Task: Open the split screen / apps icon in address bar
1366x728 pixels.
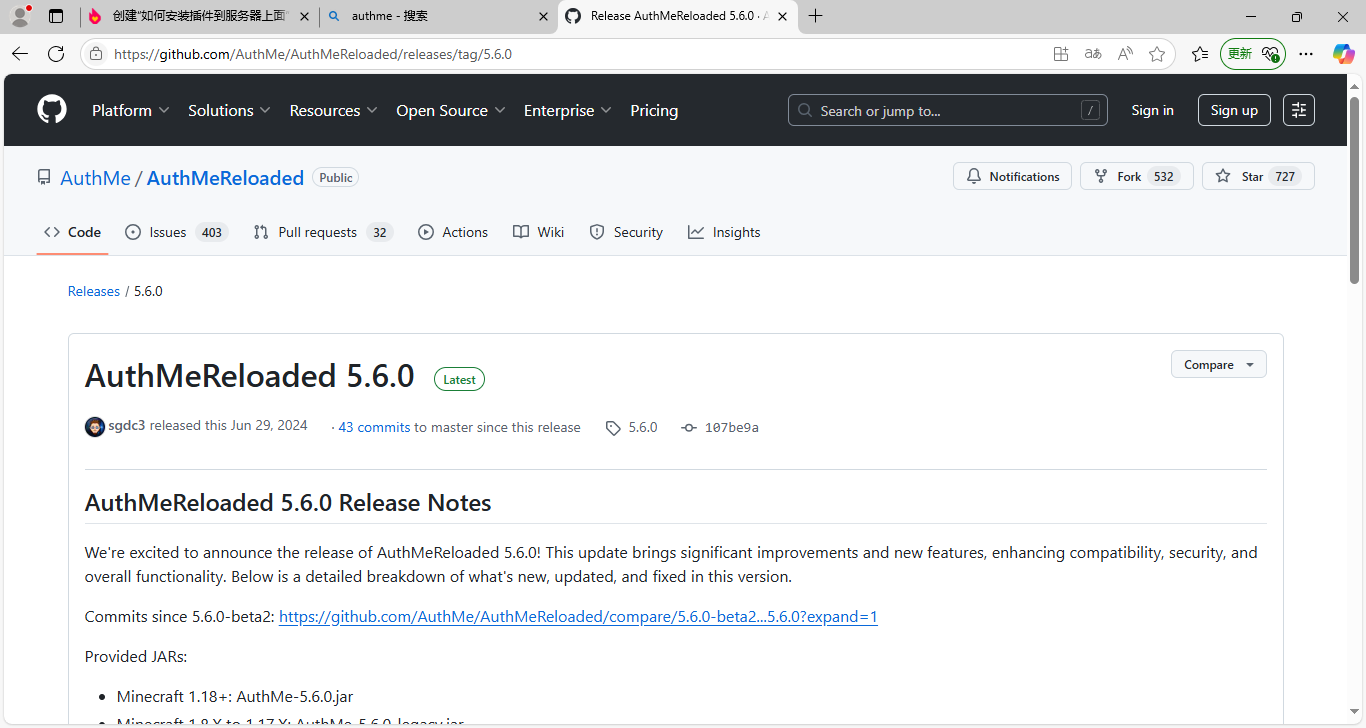Action: tap(1061, 54)
